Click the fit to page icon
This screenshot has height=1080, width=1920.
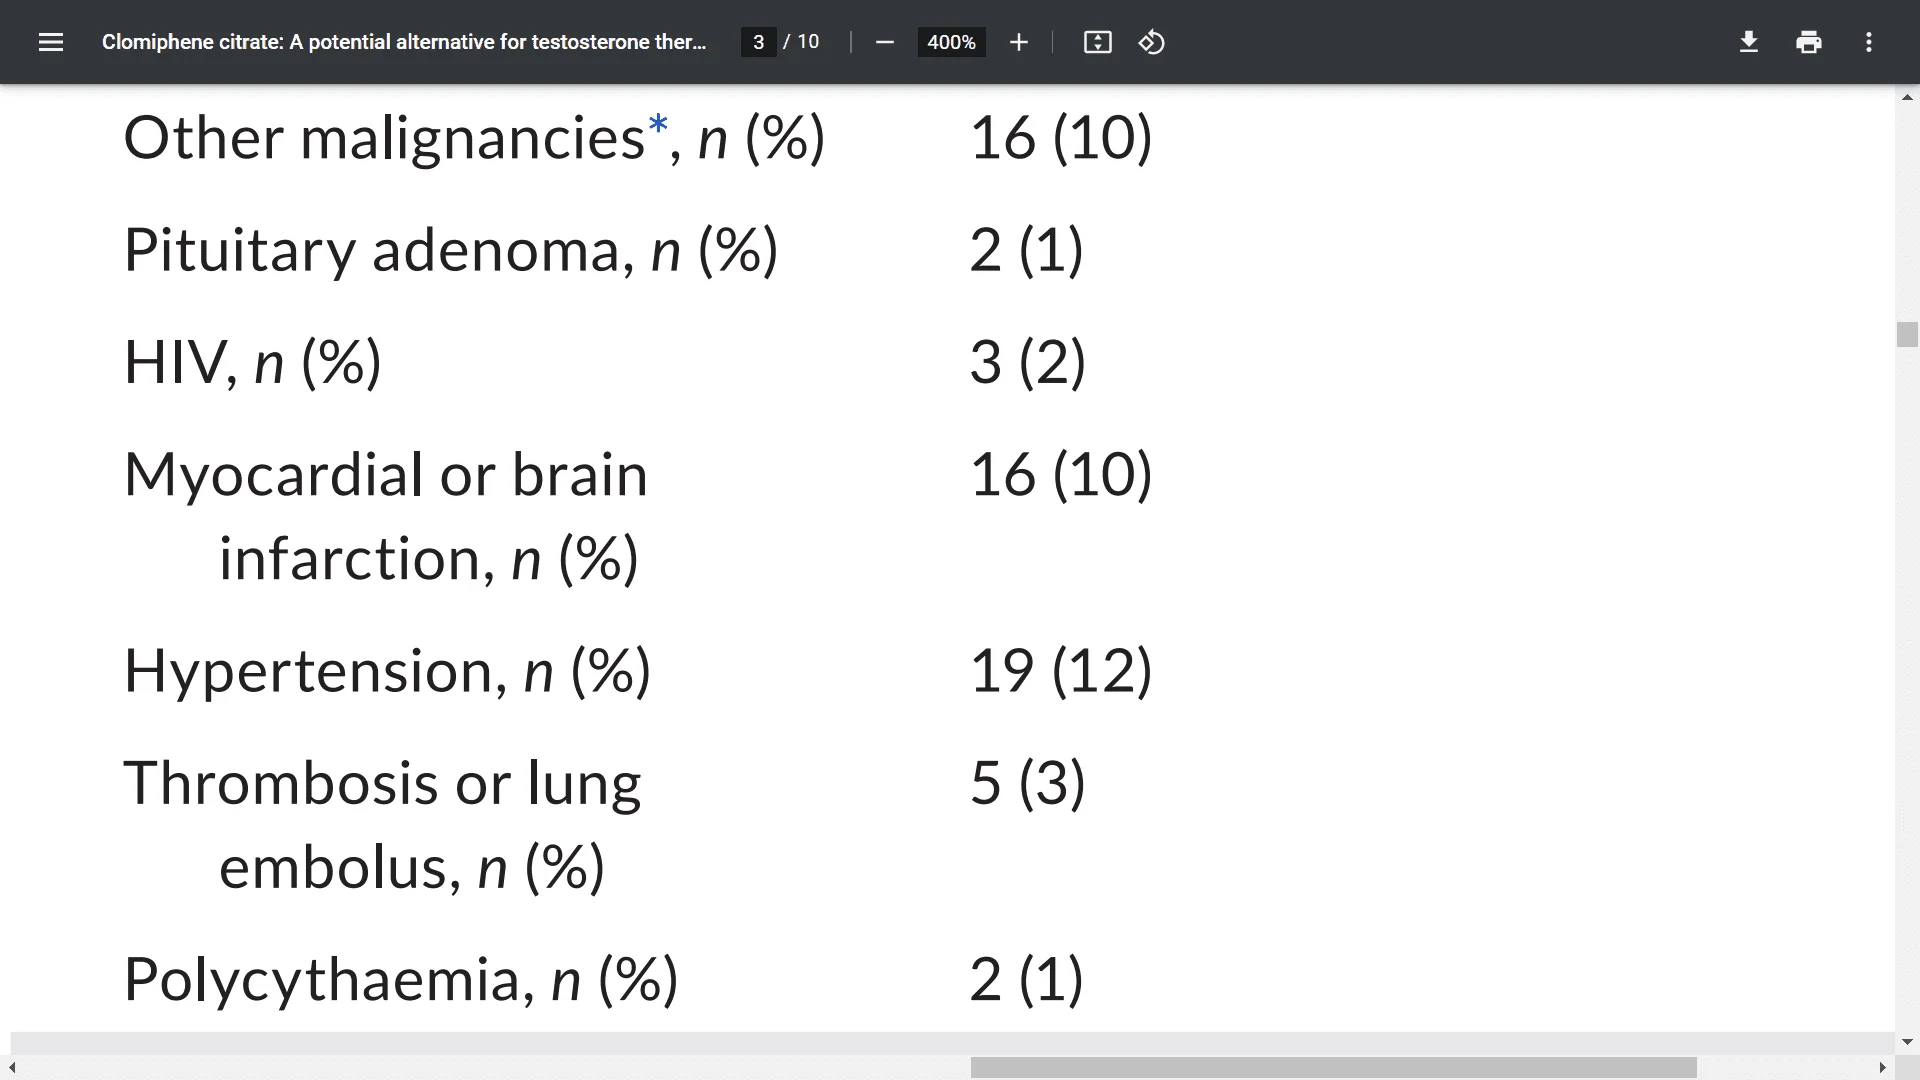click(x=1097, y=42)
